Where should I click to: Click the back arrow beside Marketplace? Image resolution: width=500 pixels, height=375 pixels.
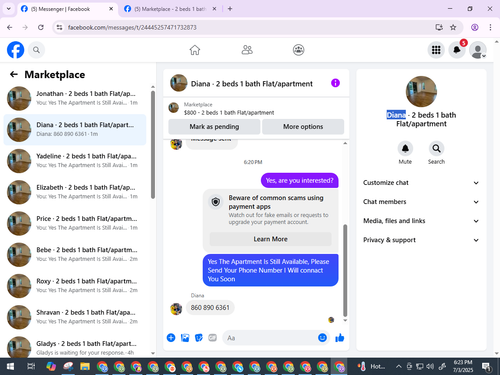point(14,74)
